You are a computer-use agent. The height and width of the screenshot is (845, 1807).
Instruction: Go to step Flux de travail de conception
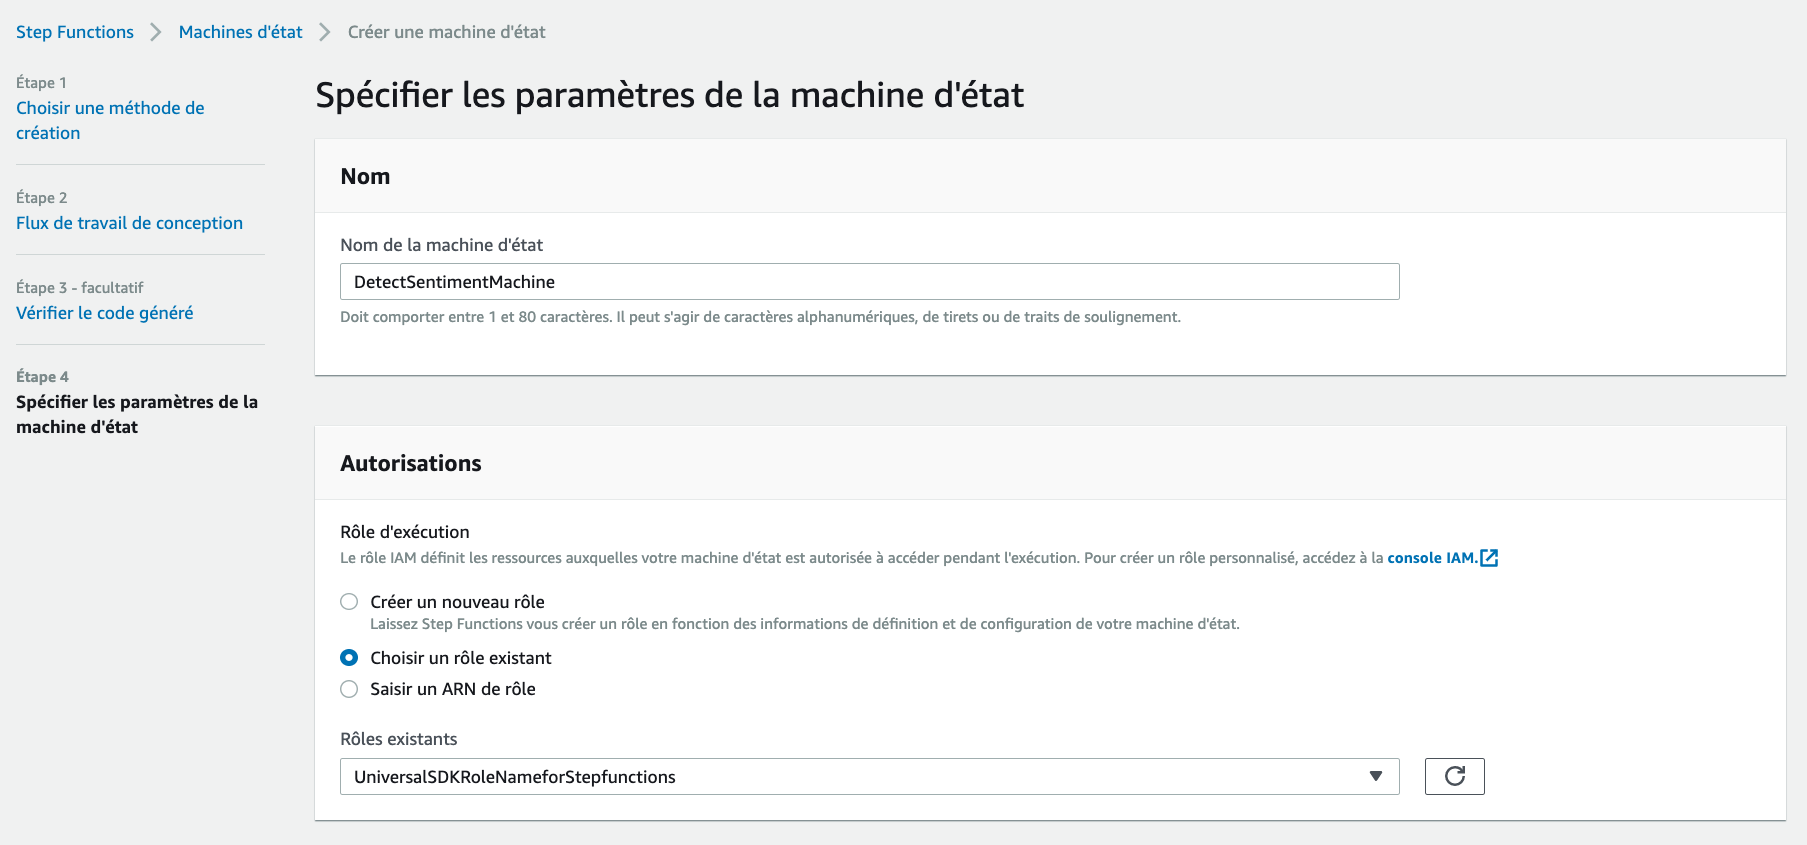coord(129,223)
